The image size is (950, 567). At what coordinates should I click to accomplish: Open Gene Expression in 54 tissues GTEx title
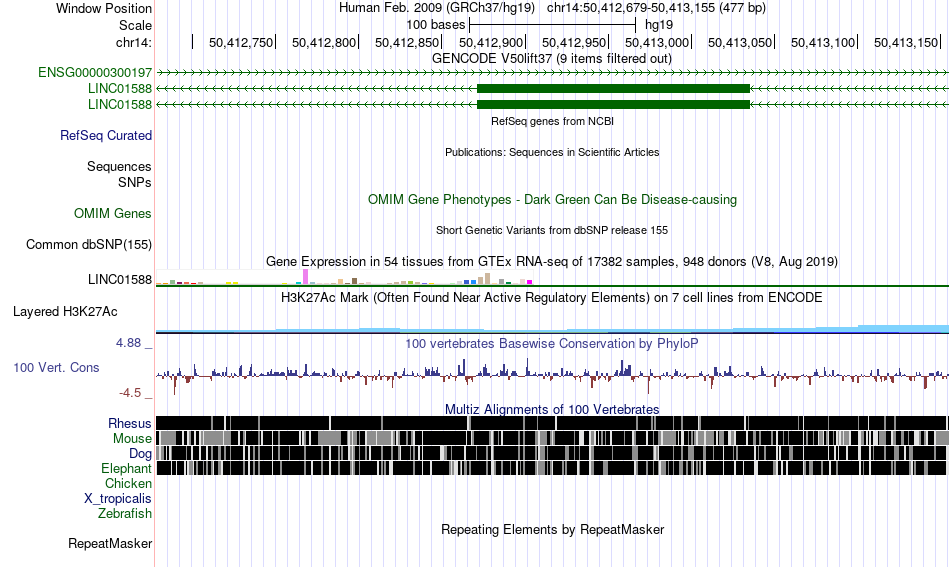[x=552, y=262]
